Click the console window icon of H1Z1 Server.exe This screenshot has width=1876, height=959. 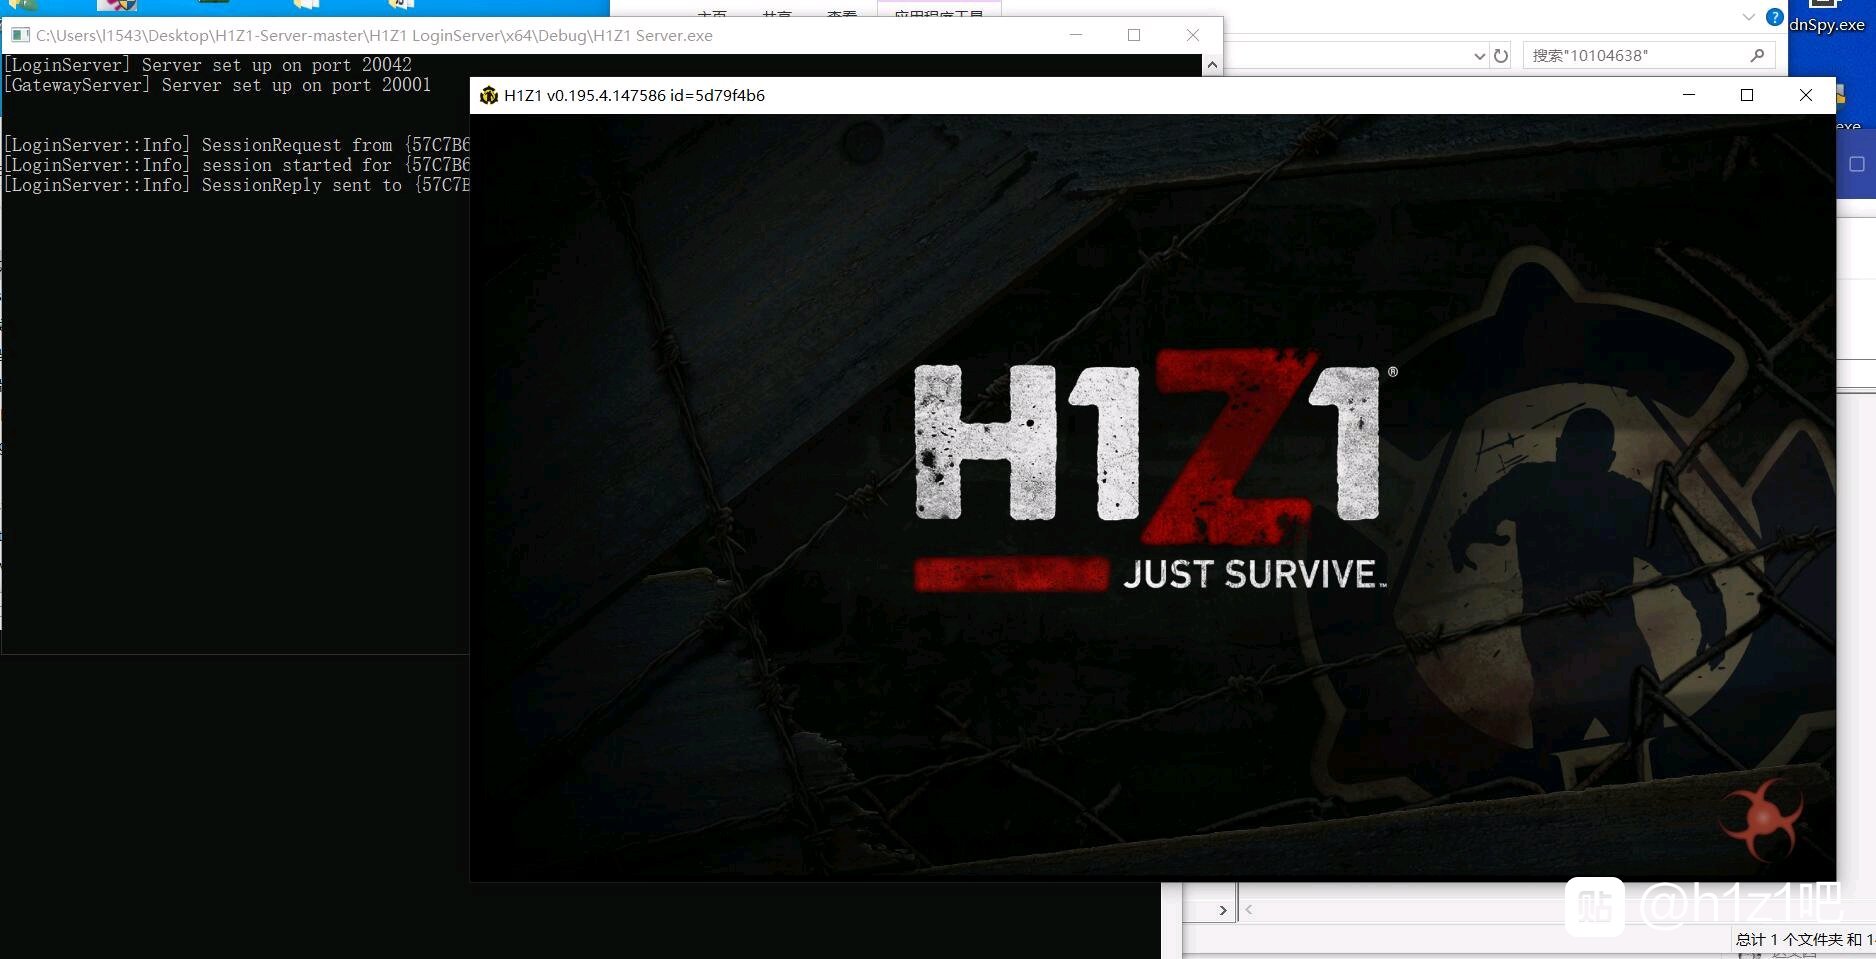[x=20, y=35]
